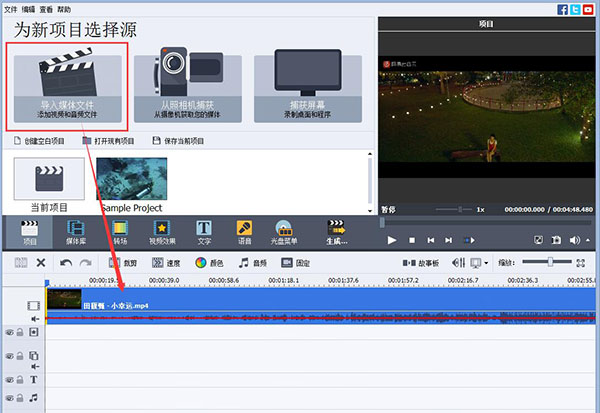This screenshot has height=413, width=600.
Task: Click the next scene playback button
Action: pos(470,240)
